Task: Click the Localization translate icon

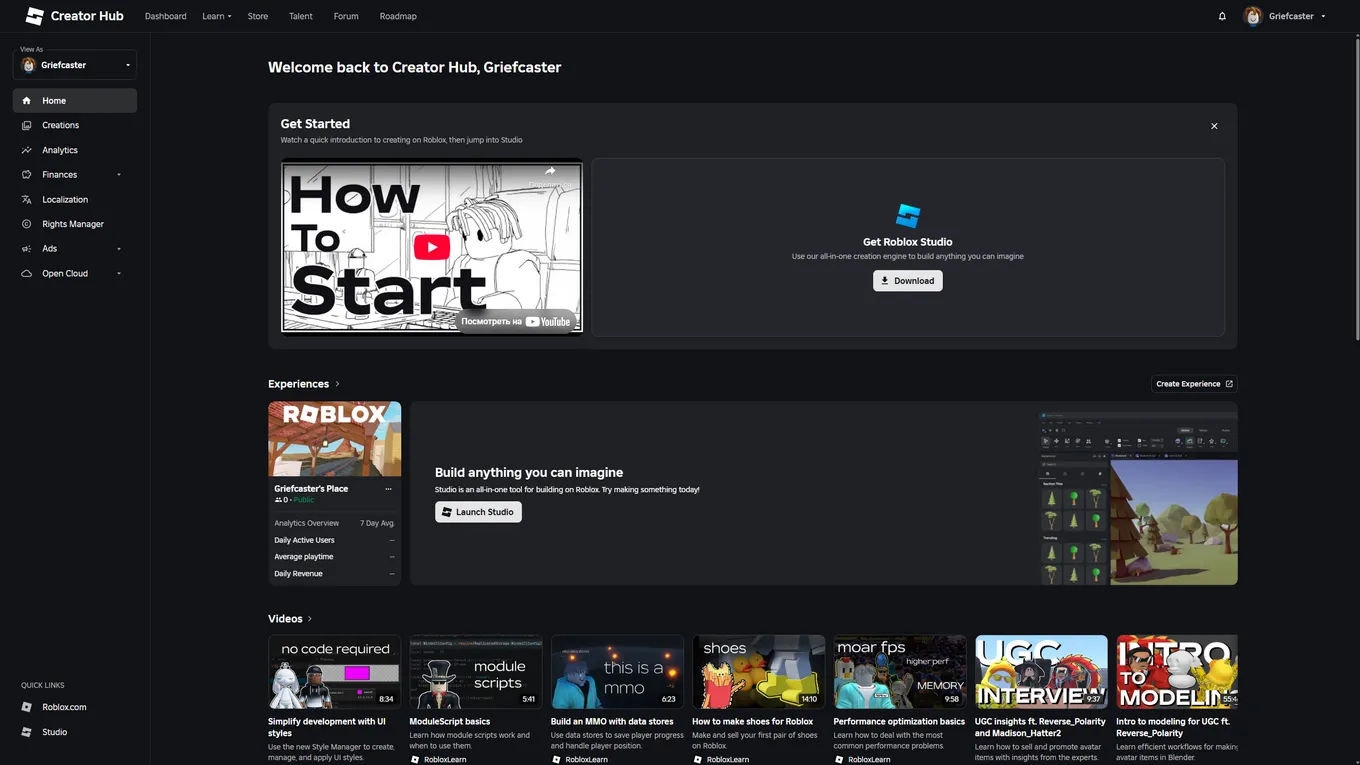Action: click(26, 200)
